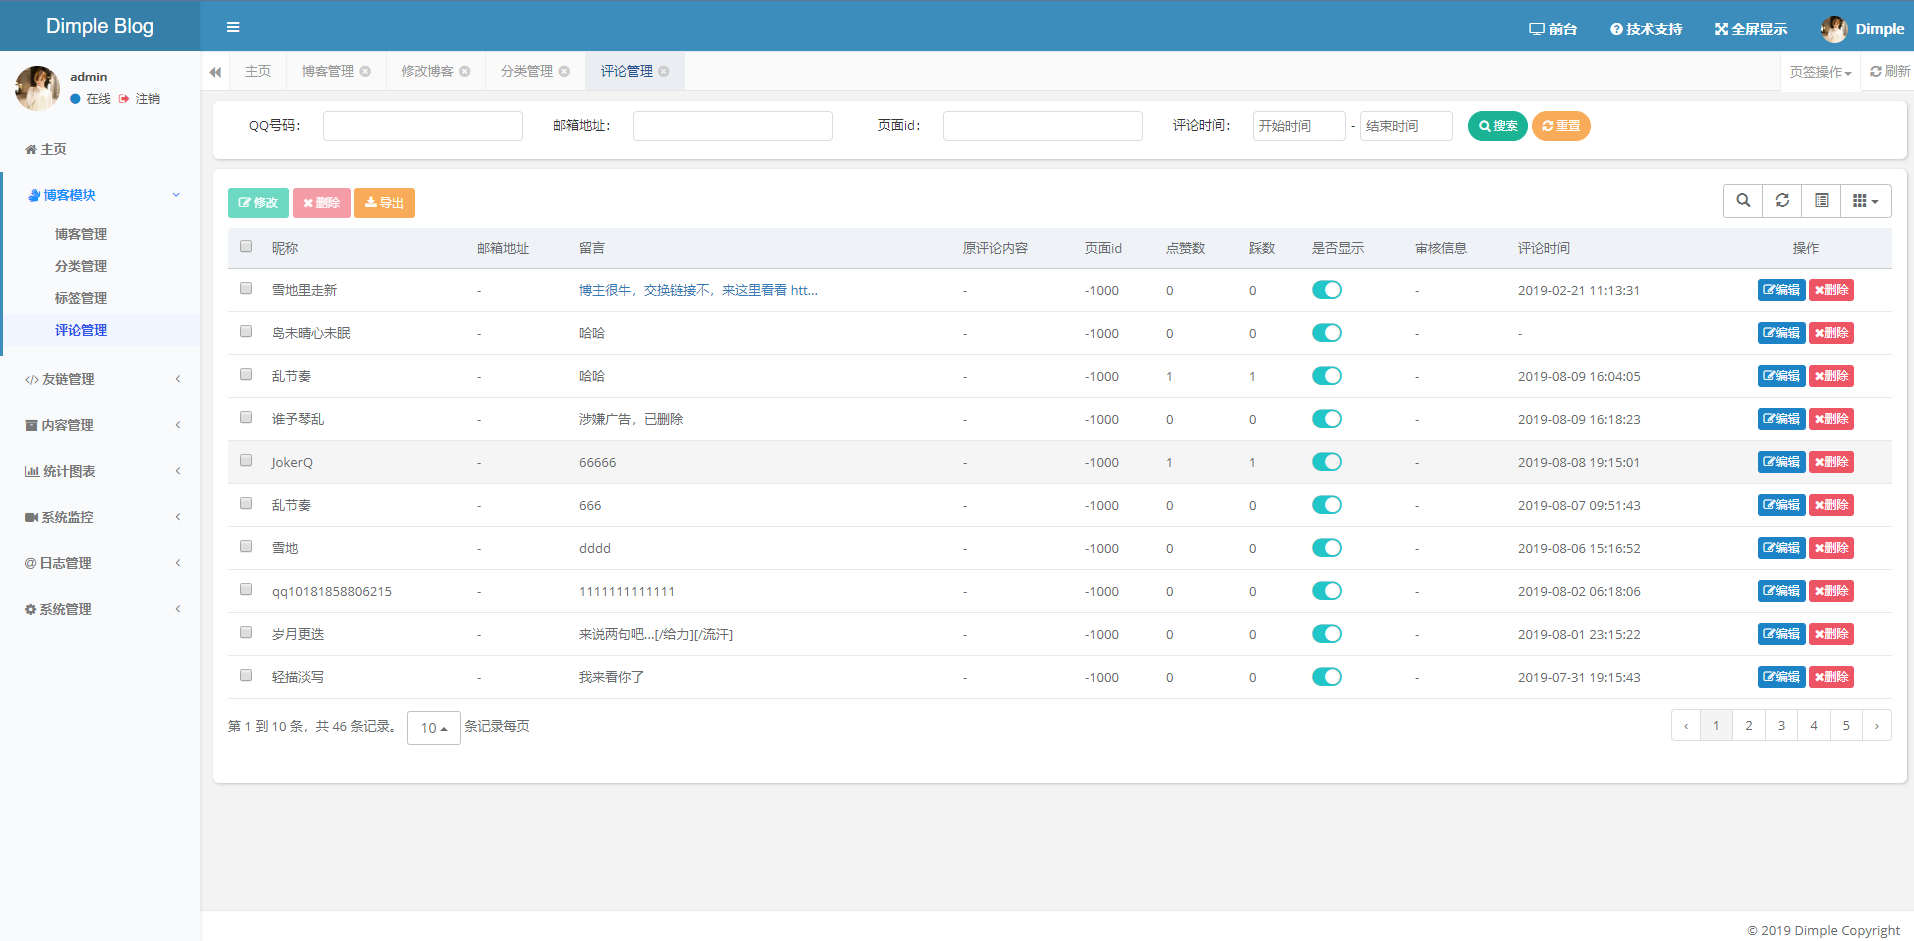The image size is (1914, 941).
Task: Open the columns dropdown in table toolbar
Action: (x=1866, y=201)
